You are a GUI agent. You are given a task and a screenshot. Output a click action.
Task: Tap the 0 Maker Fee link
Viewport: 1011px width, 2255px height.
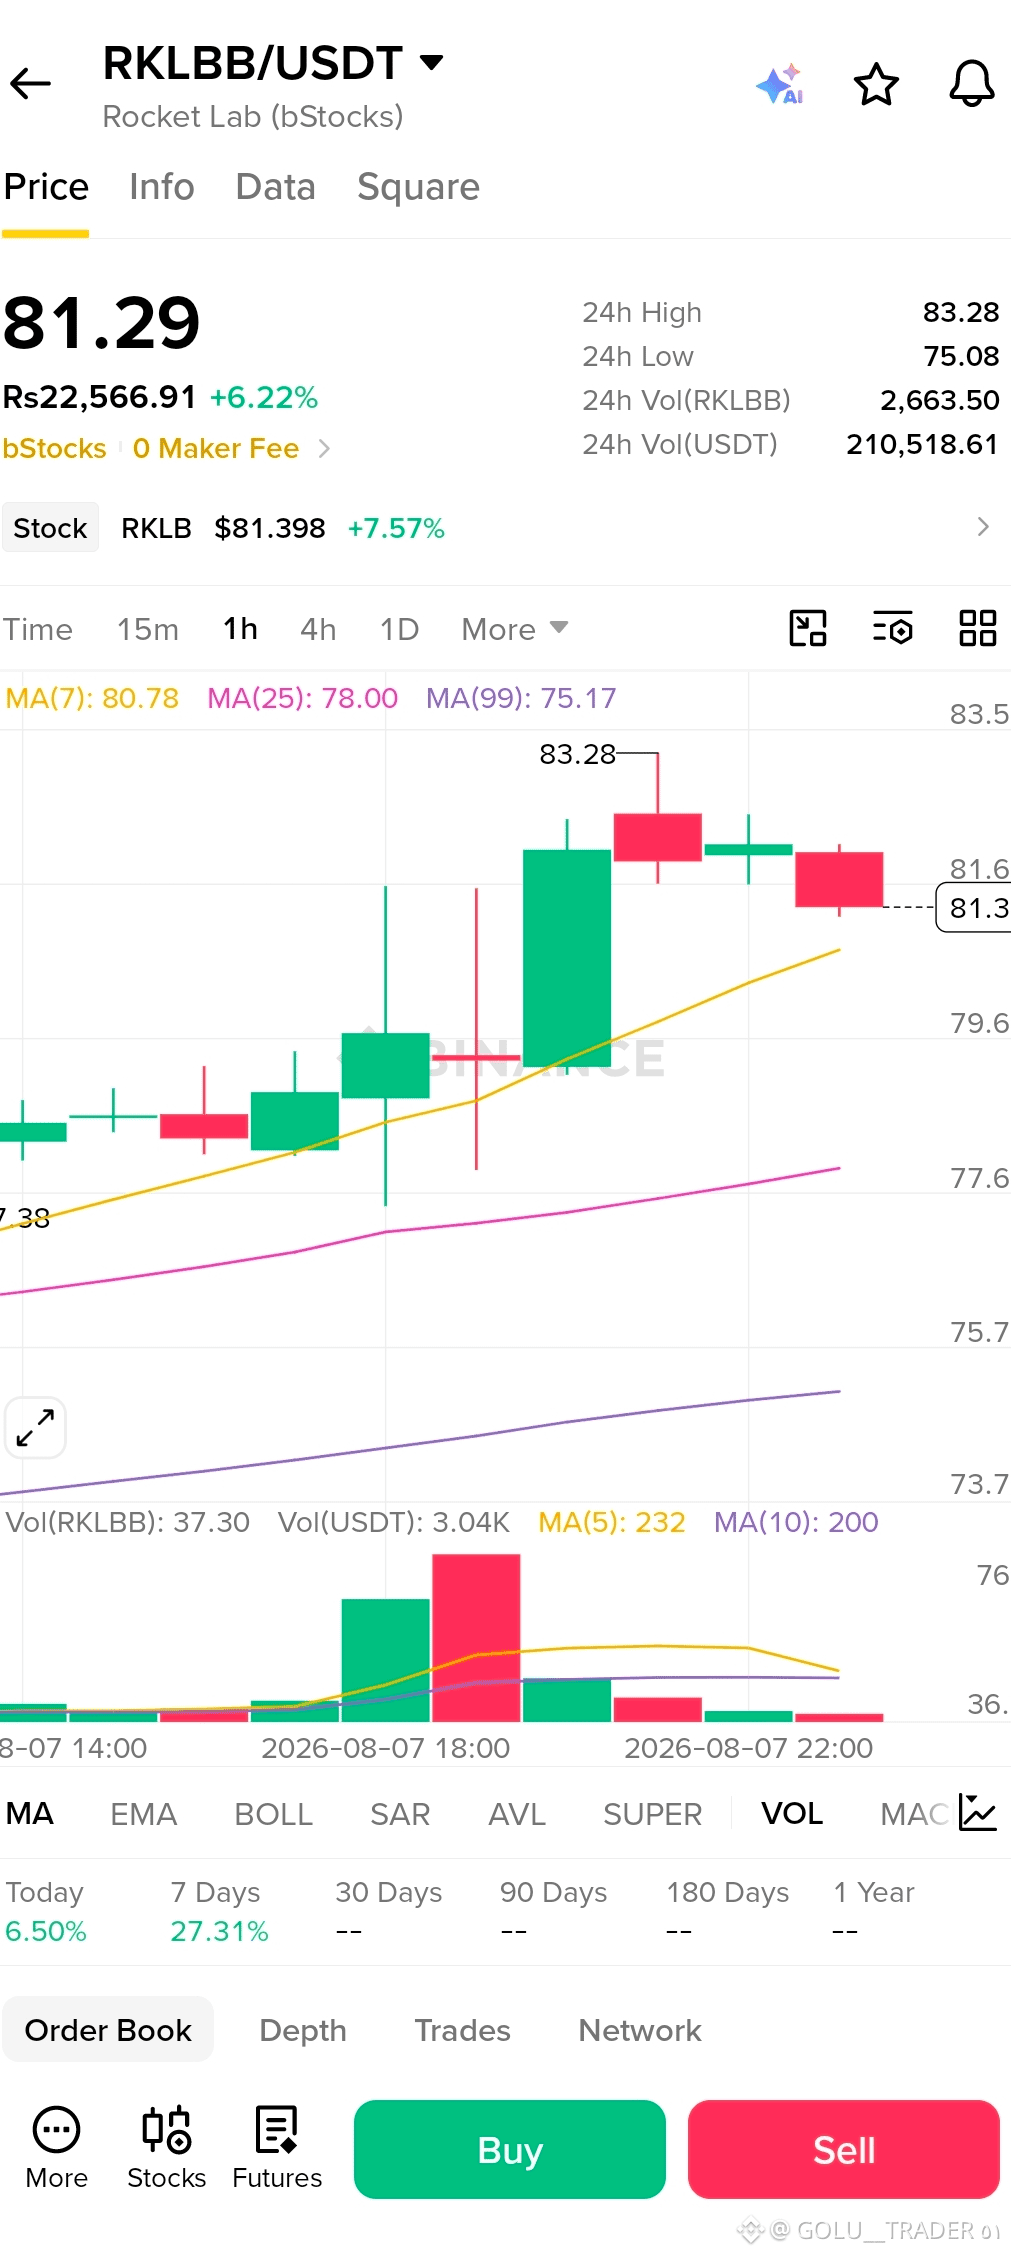click(216, 449)
